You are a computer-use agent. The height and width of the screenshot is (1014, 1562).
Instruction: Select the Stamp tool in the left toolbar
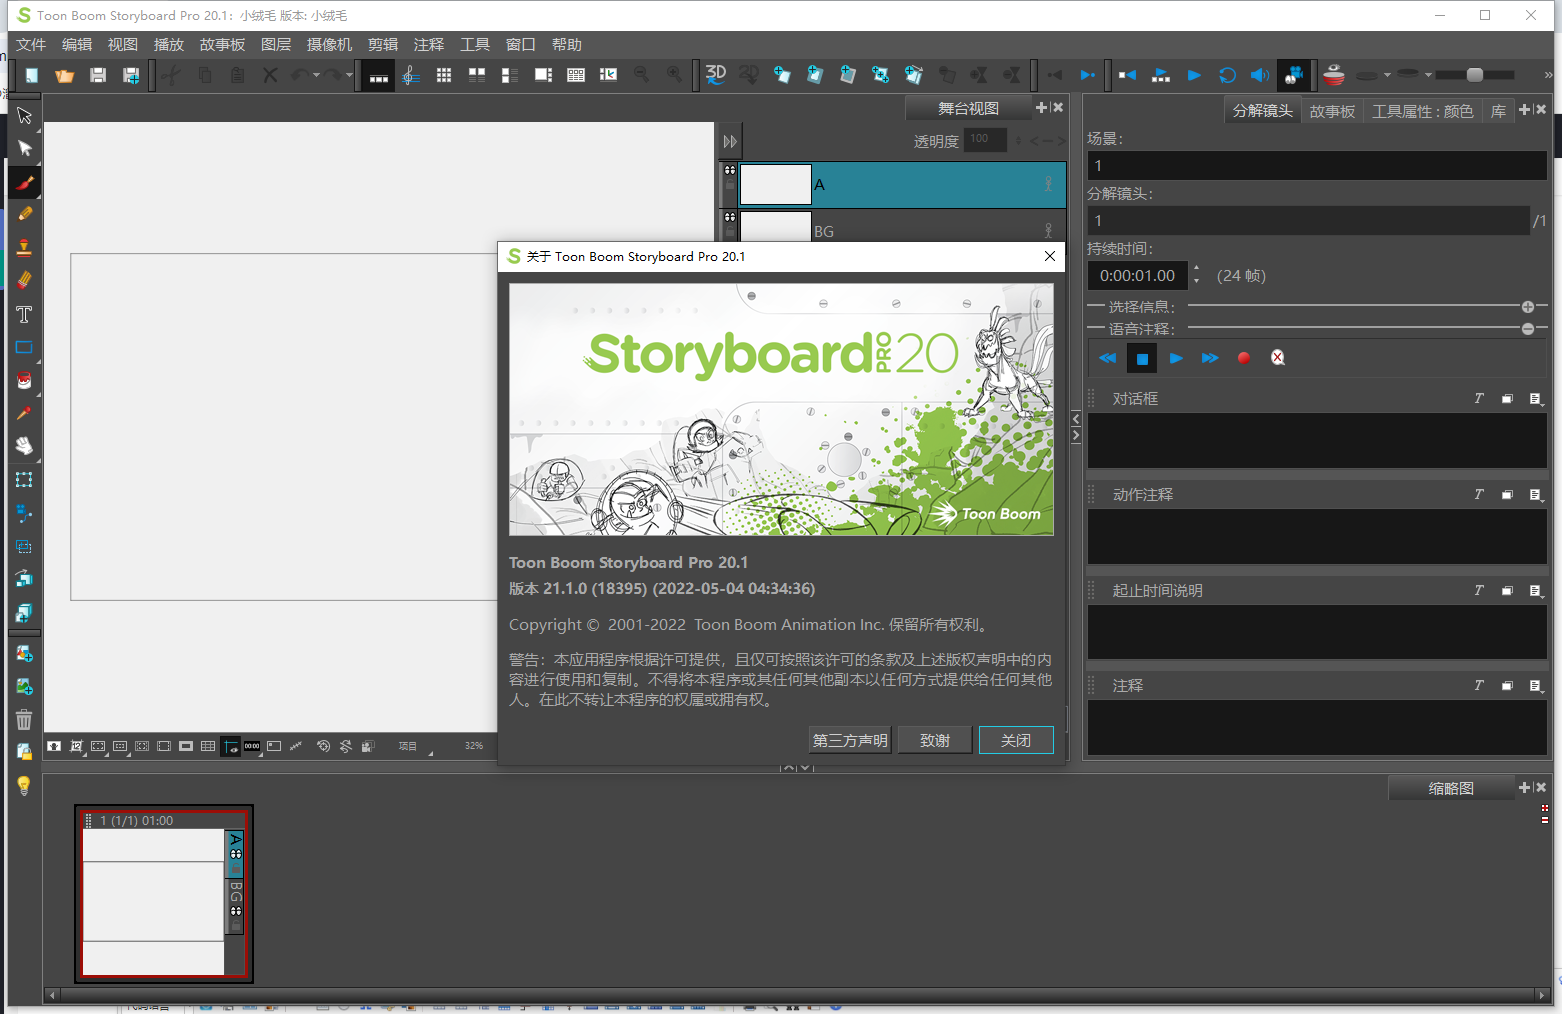(x=24, y=248)
